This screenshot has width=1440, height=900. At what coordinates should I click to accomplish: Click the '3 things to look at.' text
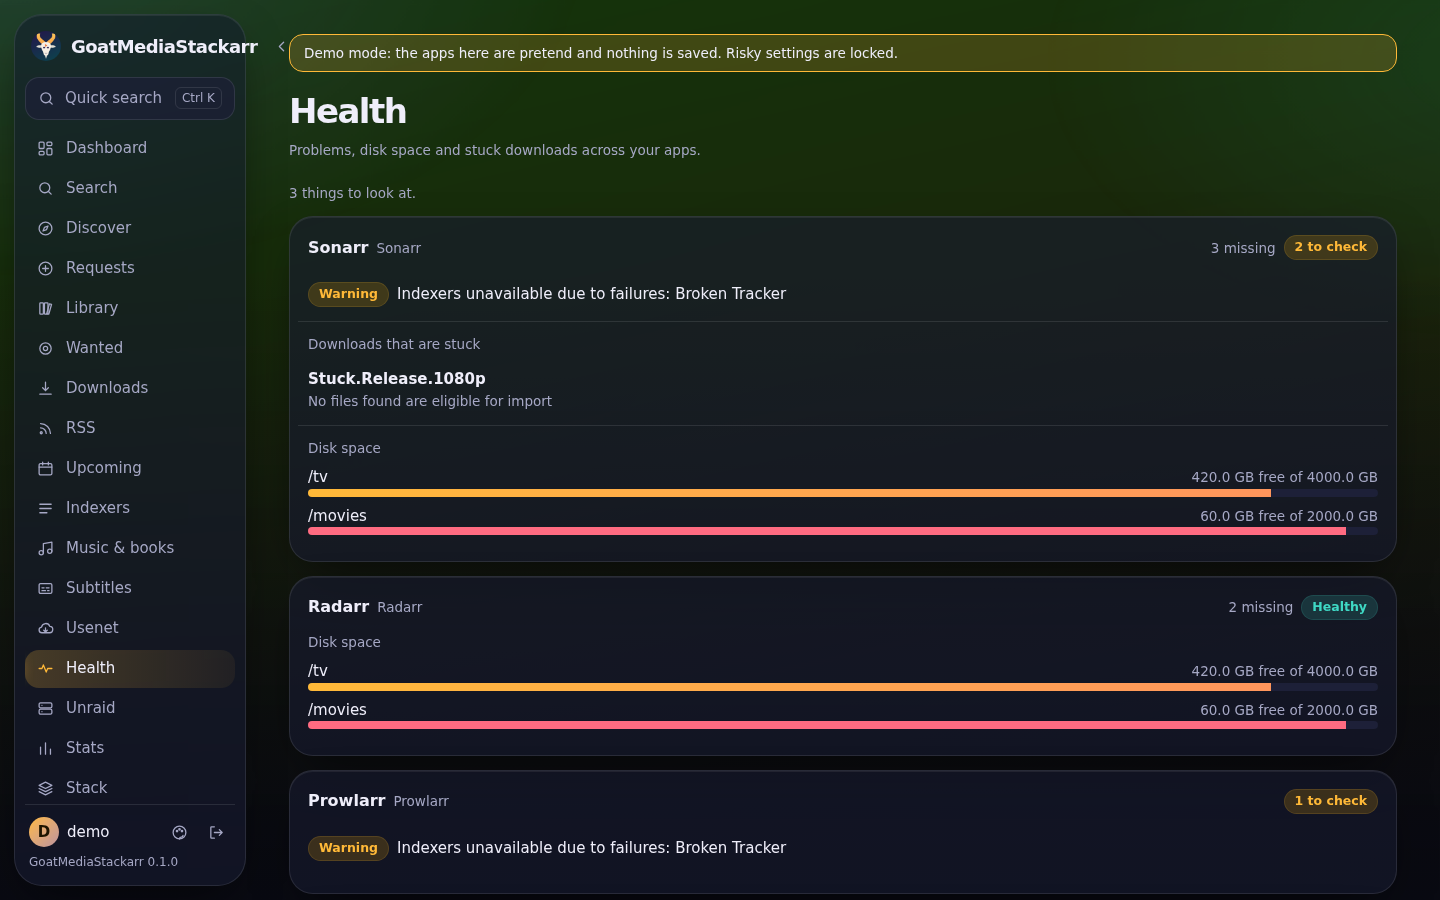(x=352, y=193)
